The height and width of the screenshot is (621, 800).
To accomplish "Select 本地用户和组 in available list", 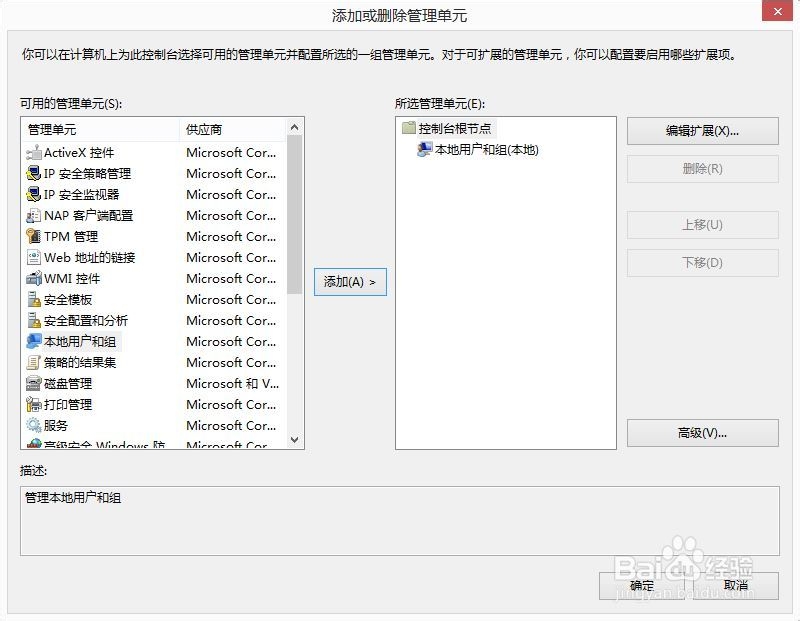I will click(80, 341).
